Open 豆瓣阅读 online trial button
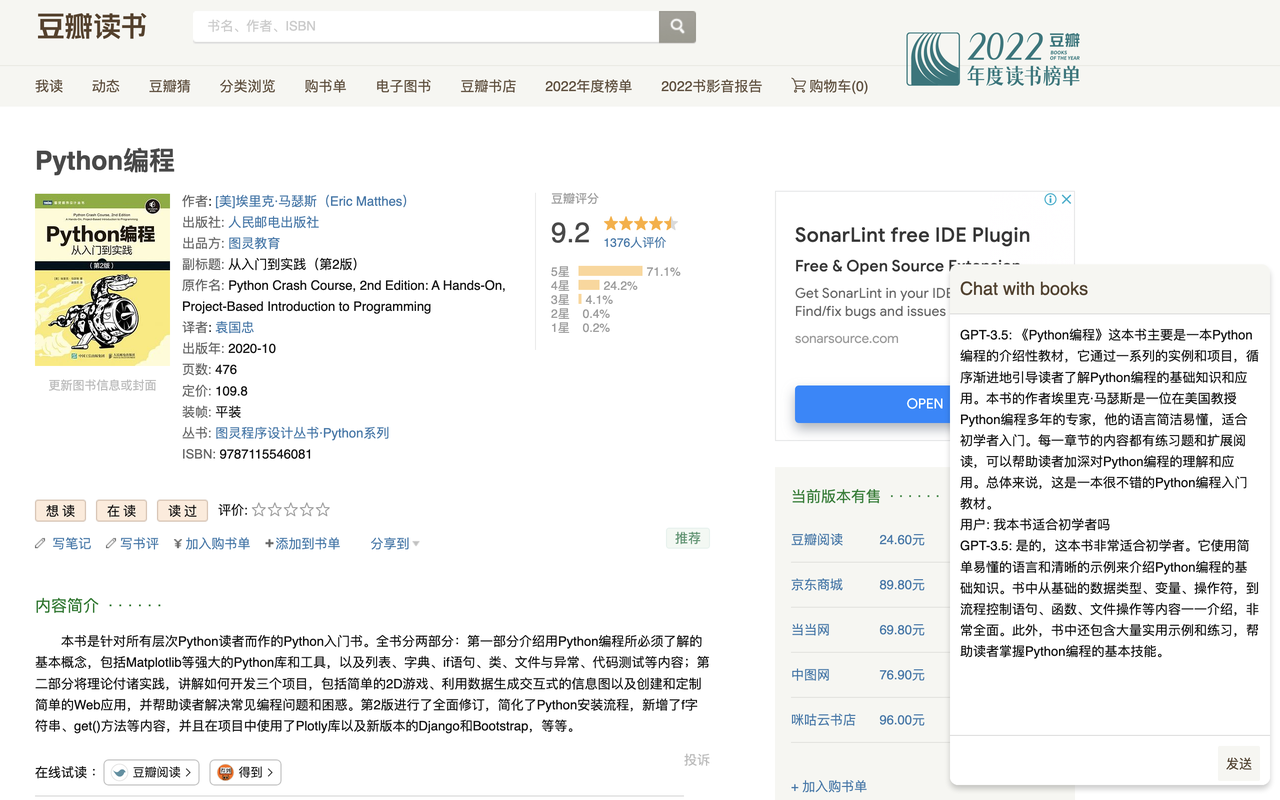Viewport: 1280px width, 800px height. [x=152, y=772]
